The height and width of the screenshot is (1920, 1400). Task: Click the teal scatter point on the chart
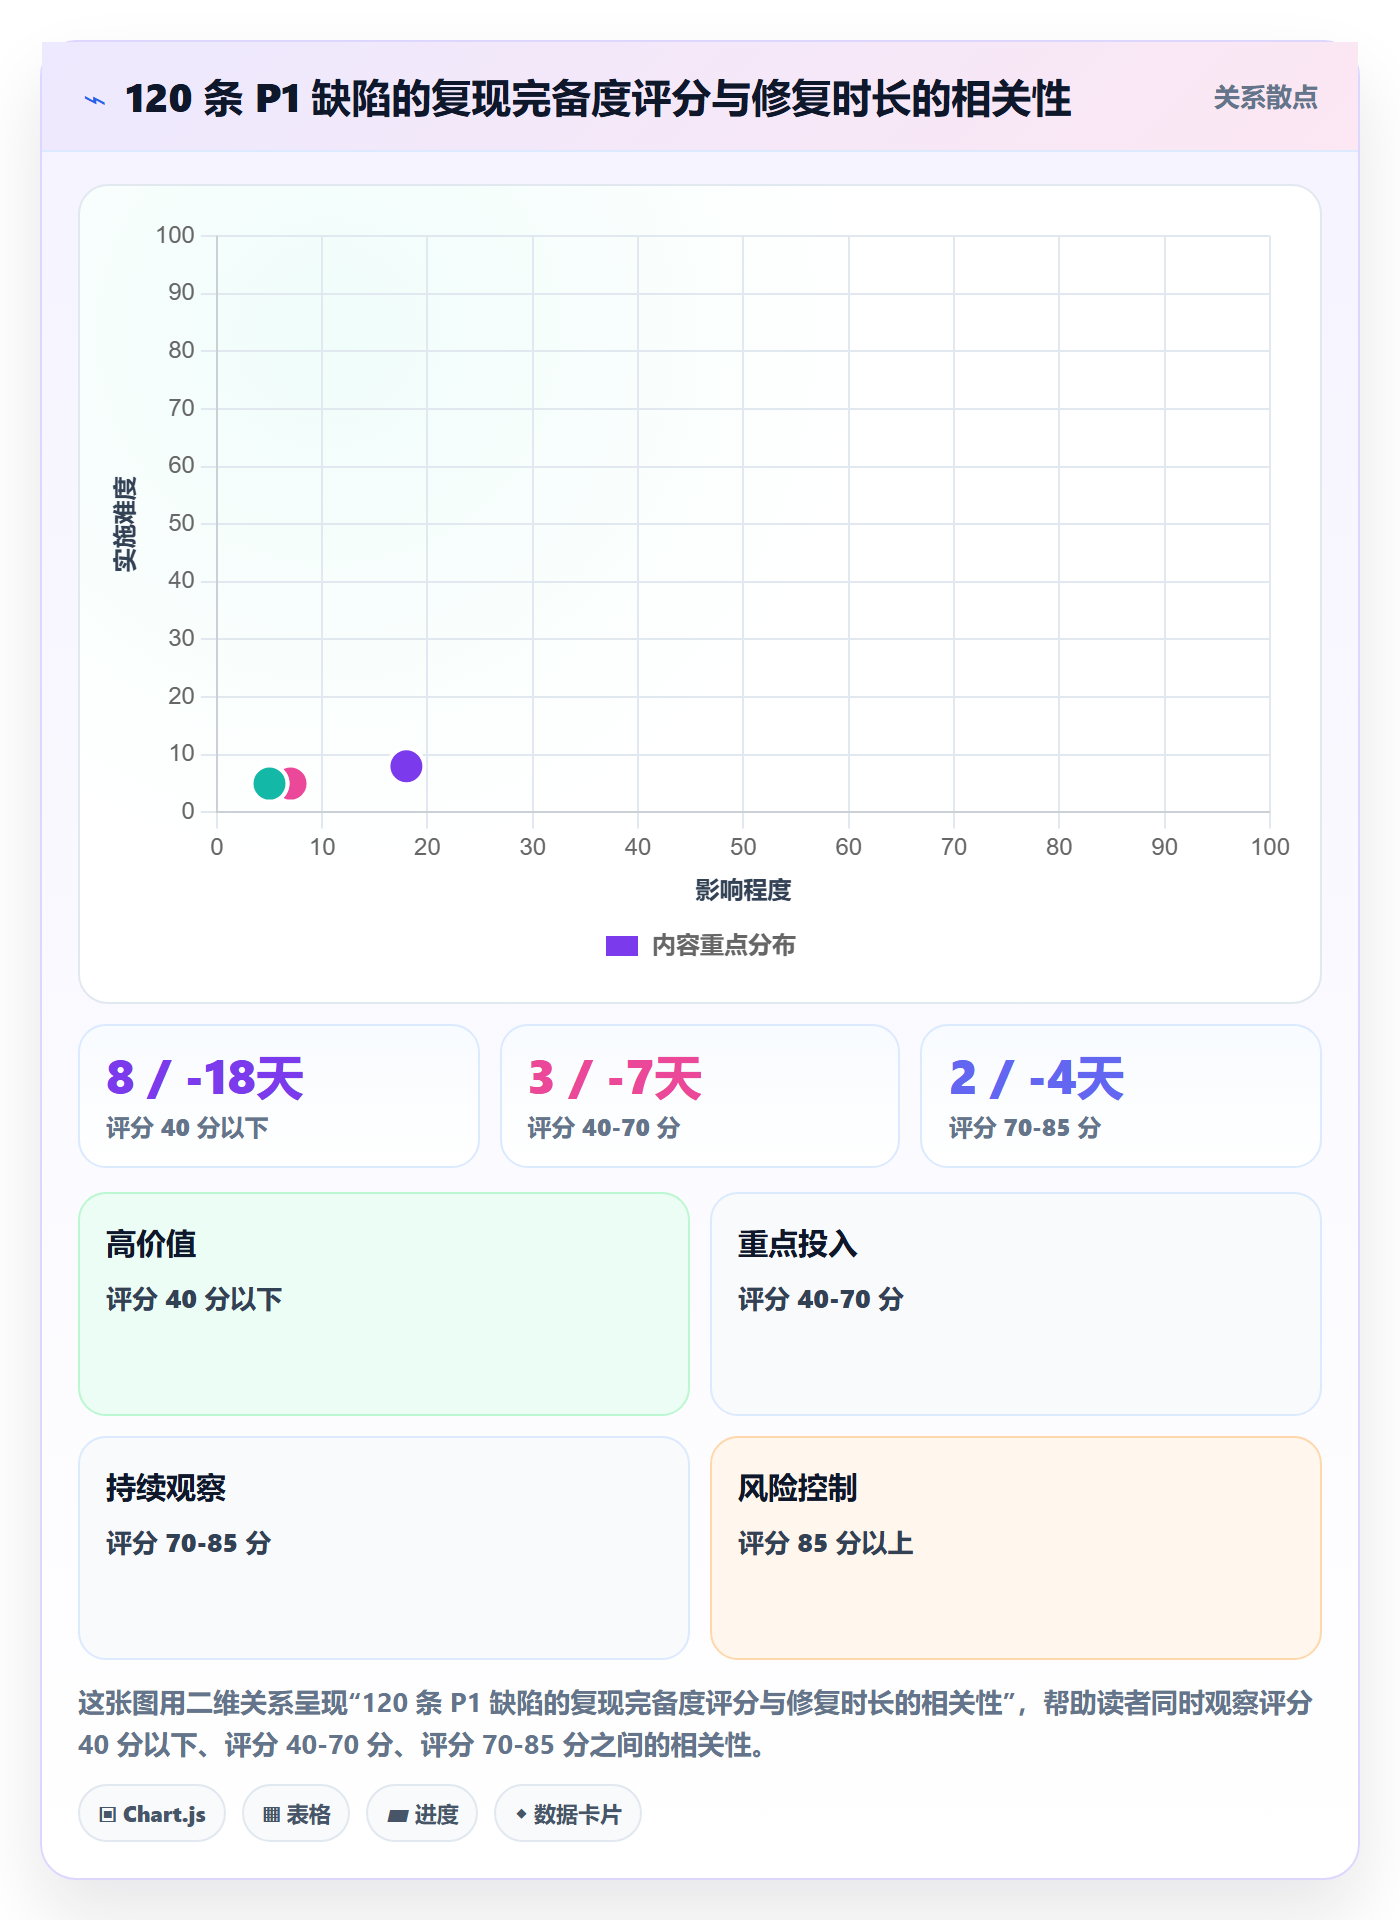tap(269, 783)
